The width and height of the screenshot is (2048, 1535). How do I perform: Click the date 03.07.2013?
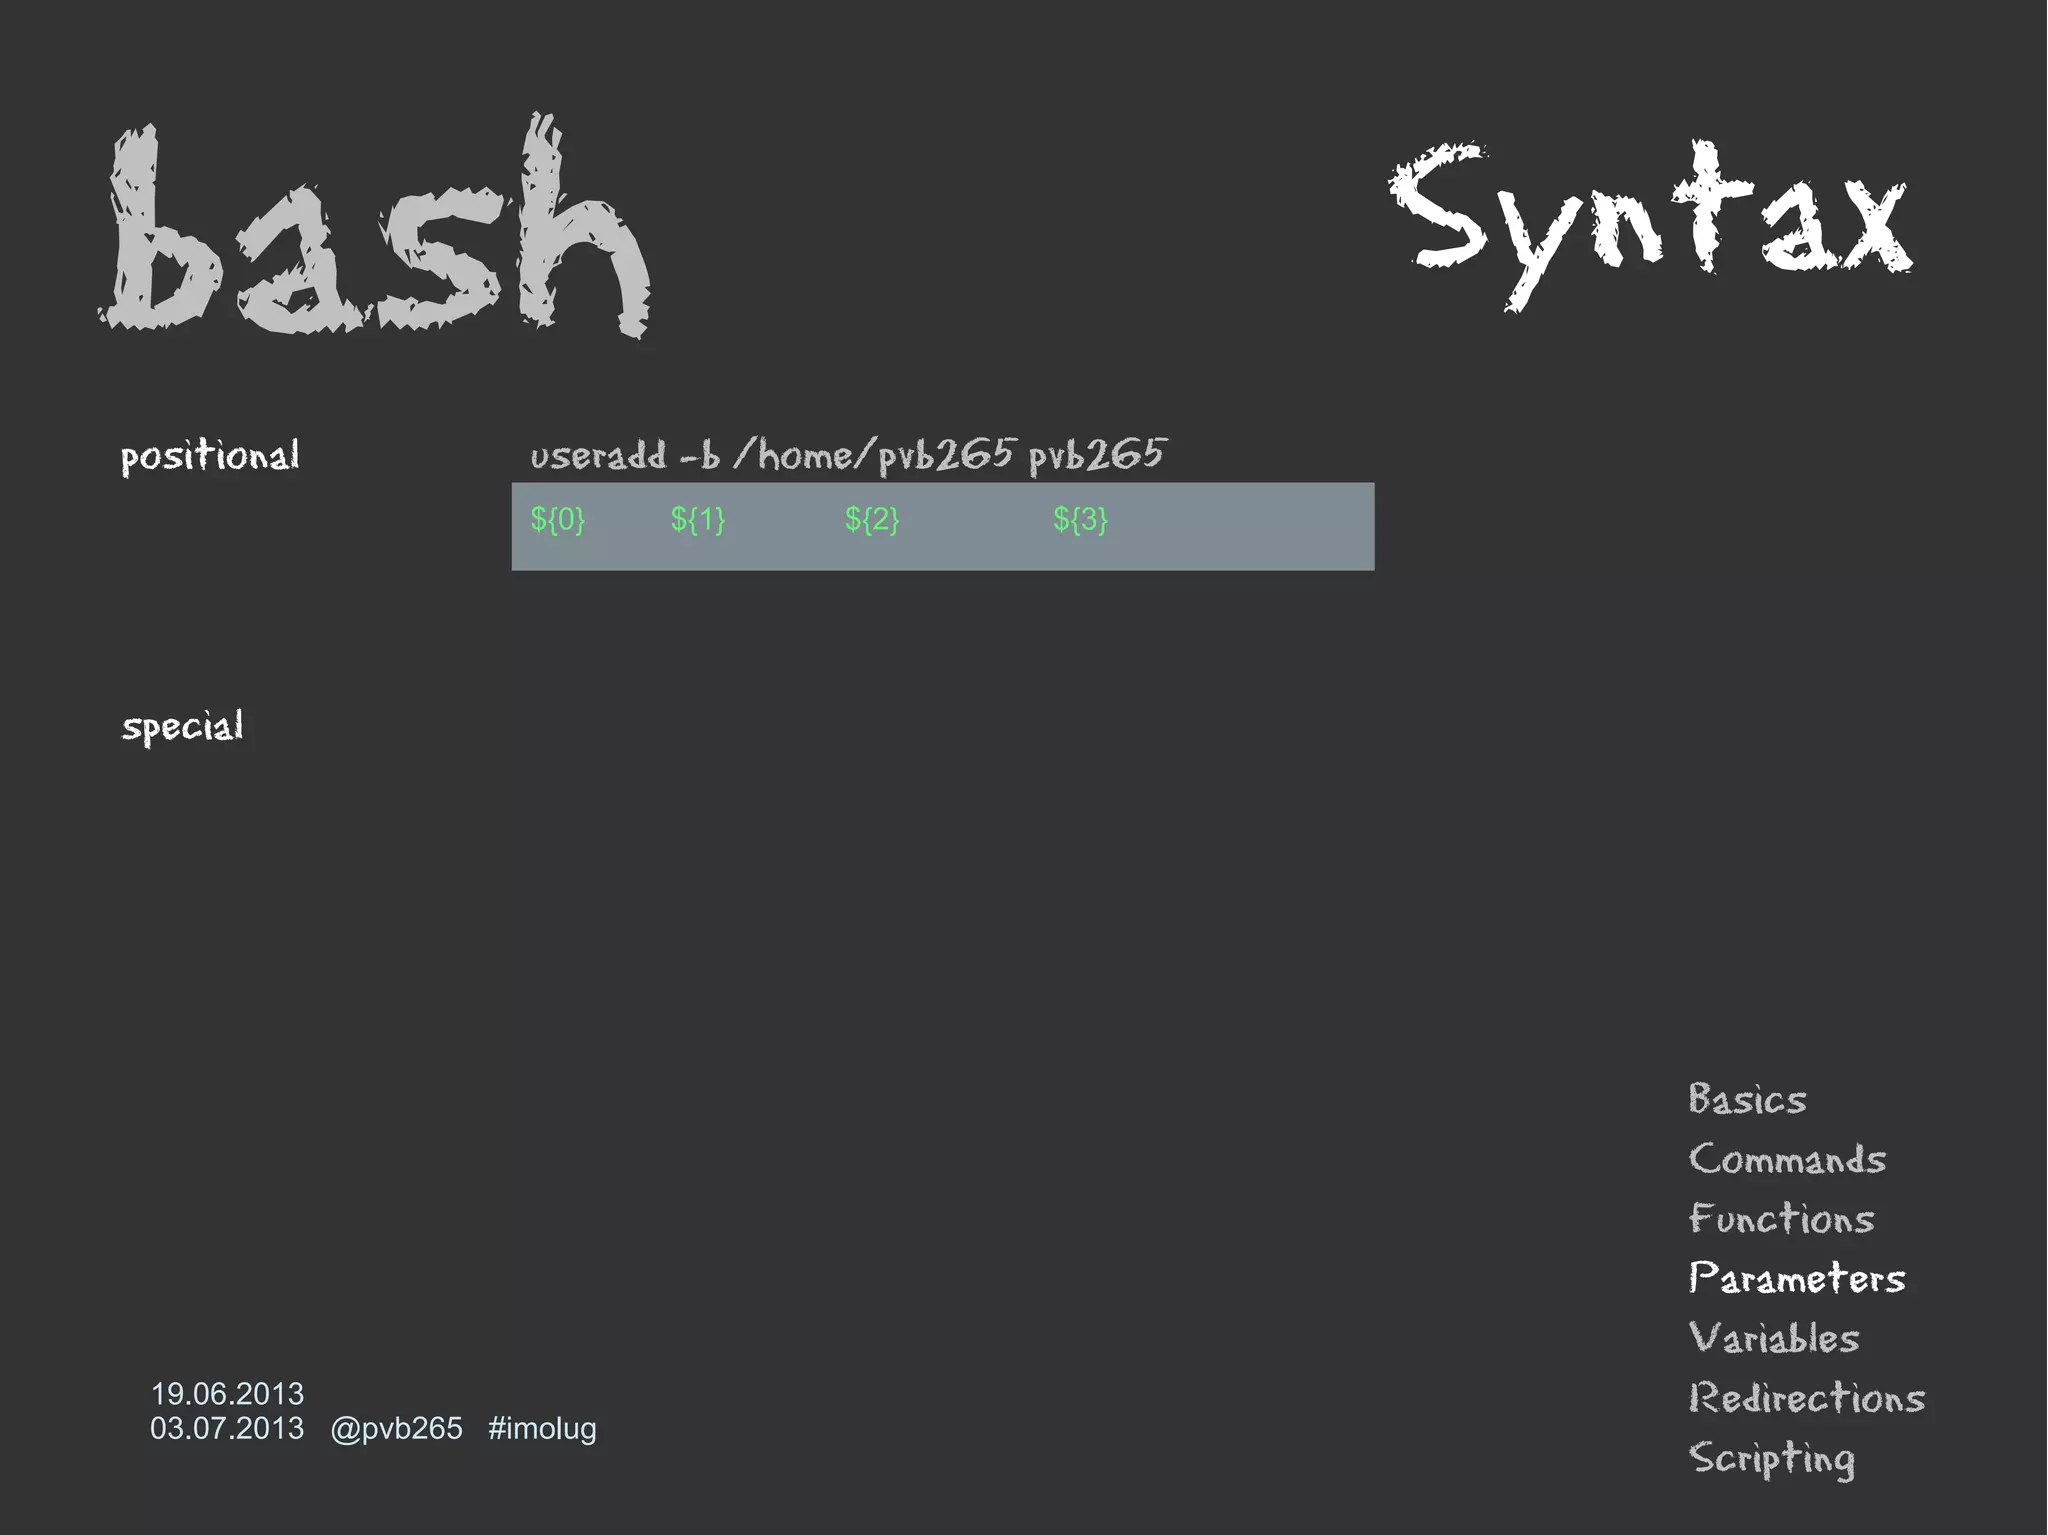[227, 1428]
